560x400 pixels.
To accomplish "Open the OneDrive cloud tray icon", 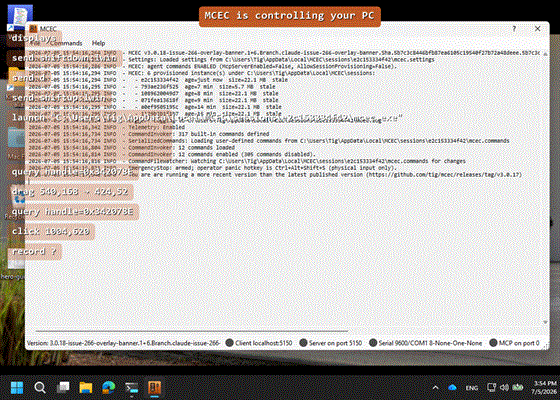I will click(x=452, y=388).
